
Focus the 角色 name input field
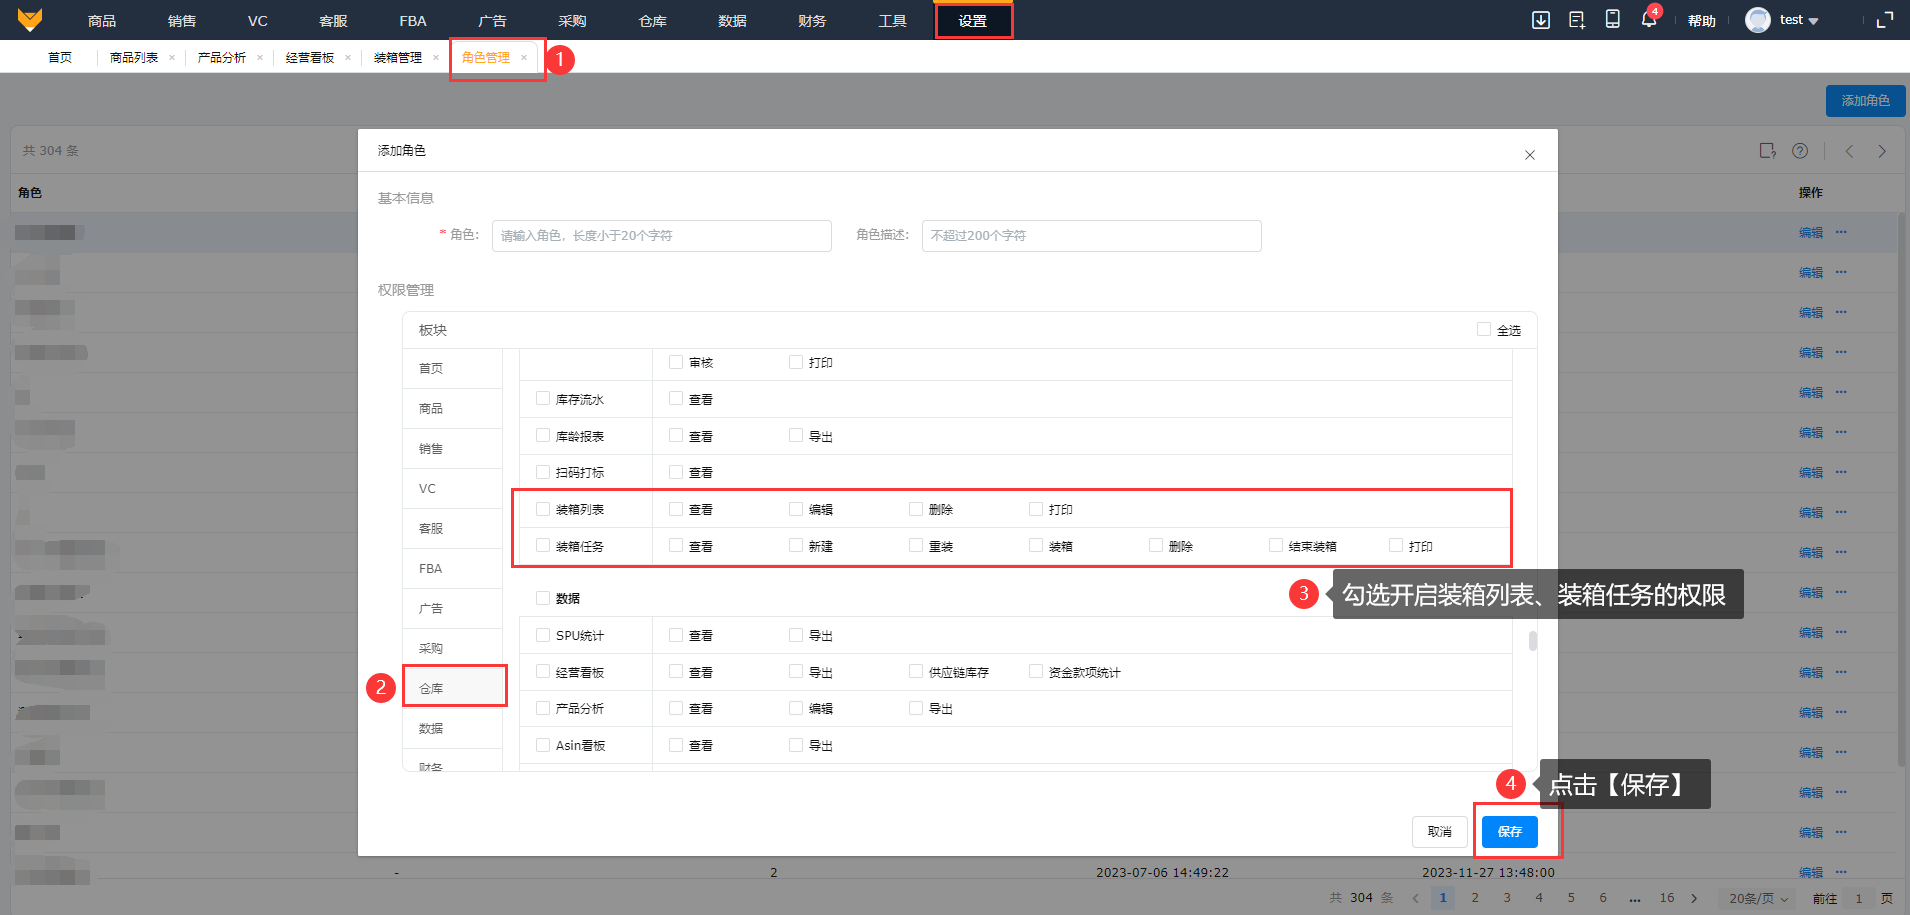coord(662,236)
